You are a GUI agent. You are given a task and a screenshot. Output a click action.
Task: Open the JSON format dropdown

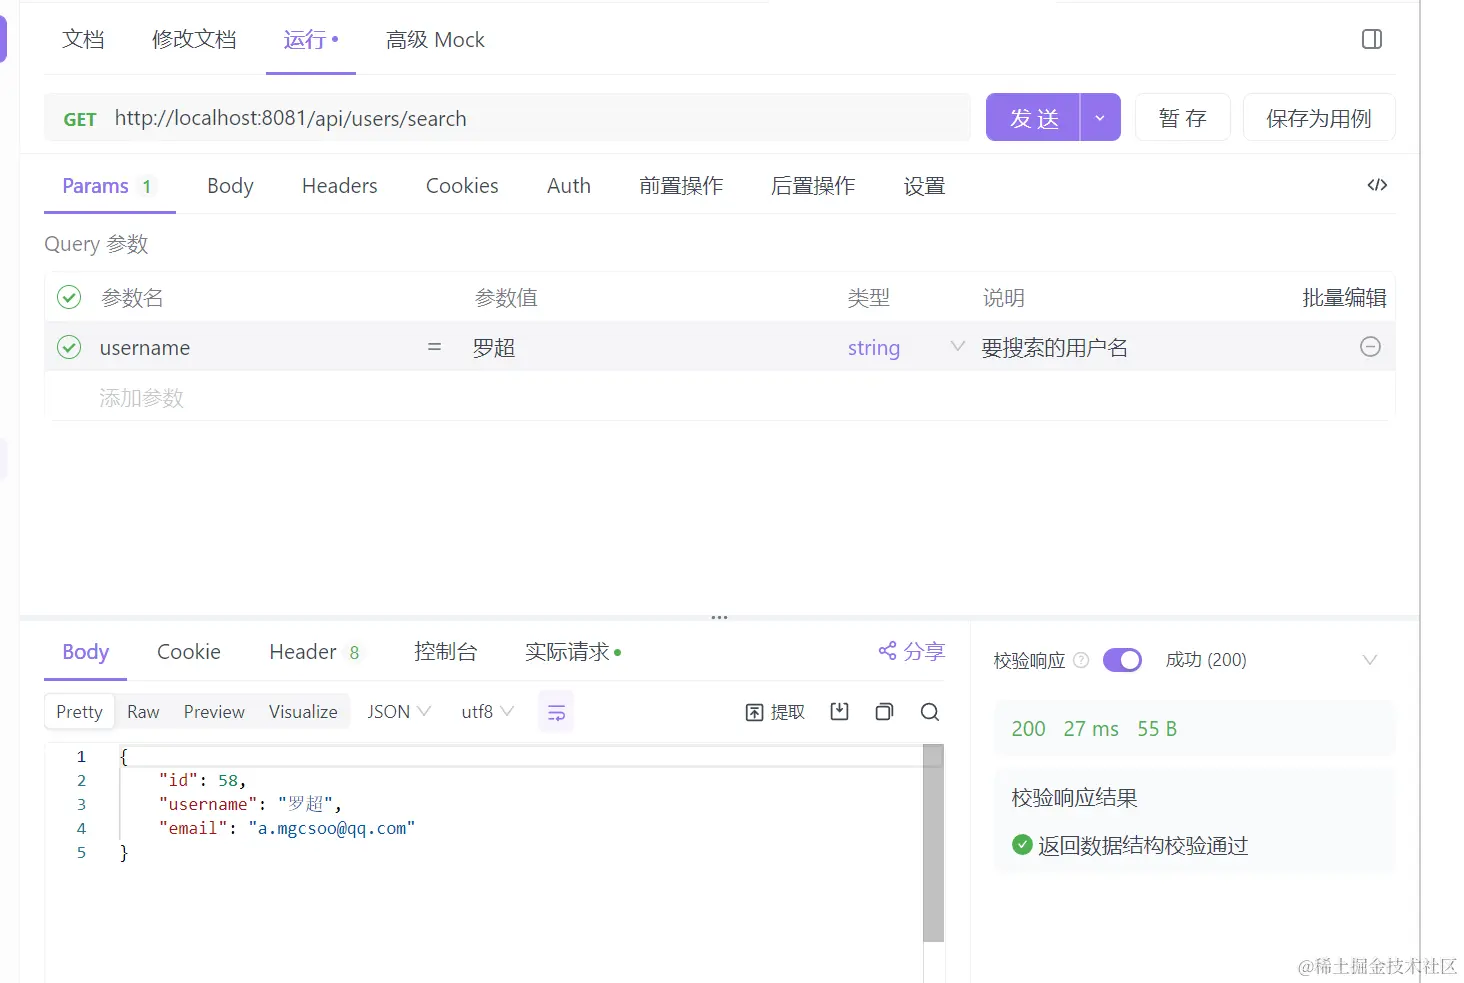coord(398,712)
